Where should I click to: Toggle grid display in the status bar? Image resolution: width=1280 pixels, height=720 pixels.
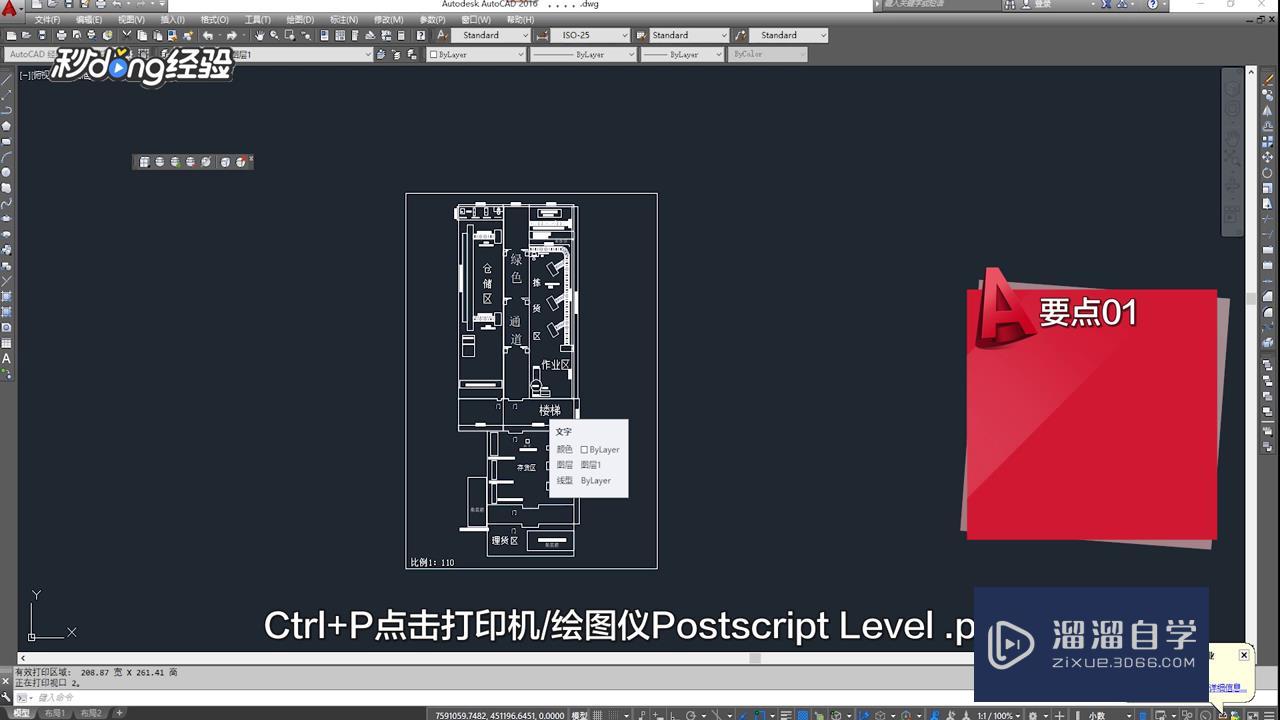(x=597, y=713)
